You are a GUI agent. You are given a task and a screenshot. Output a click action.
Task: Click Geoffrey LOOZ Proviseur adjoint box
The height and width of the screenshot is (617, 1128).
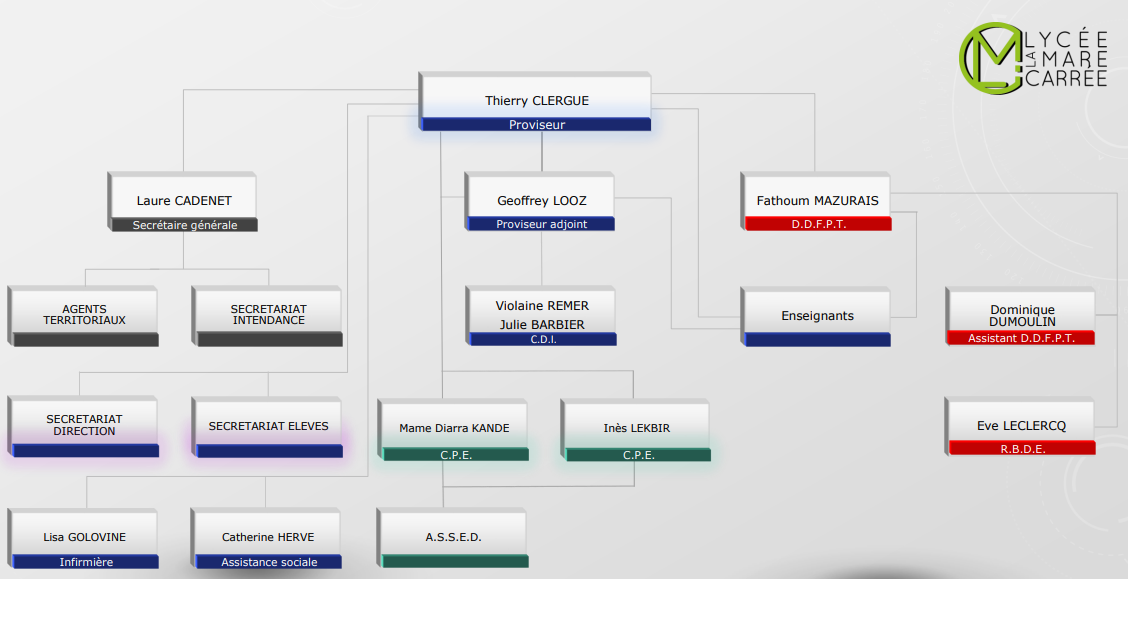pos(541,200)
